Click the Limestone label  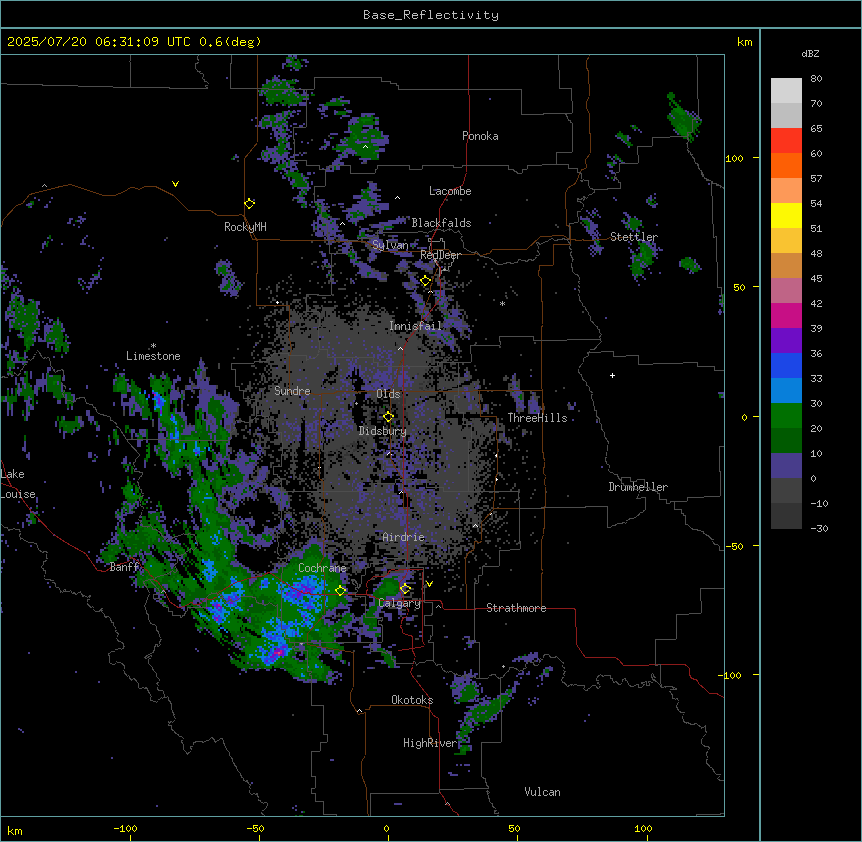(x=153, y=356)
